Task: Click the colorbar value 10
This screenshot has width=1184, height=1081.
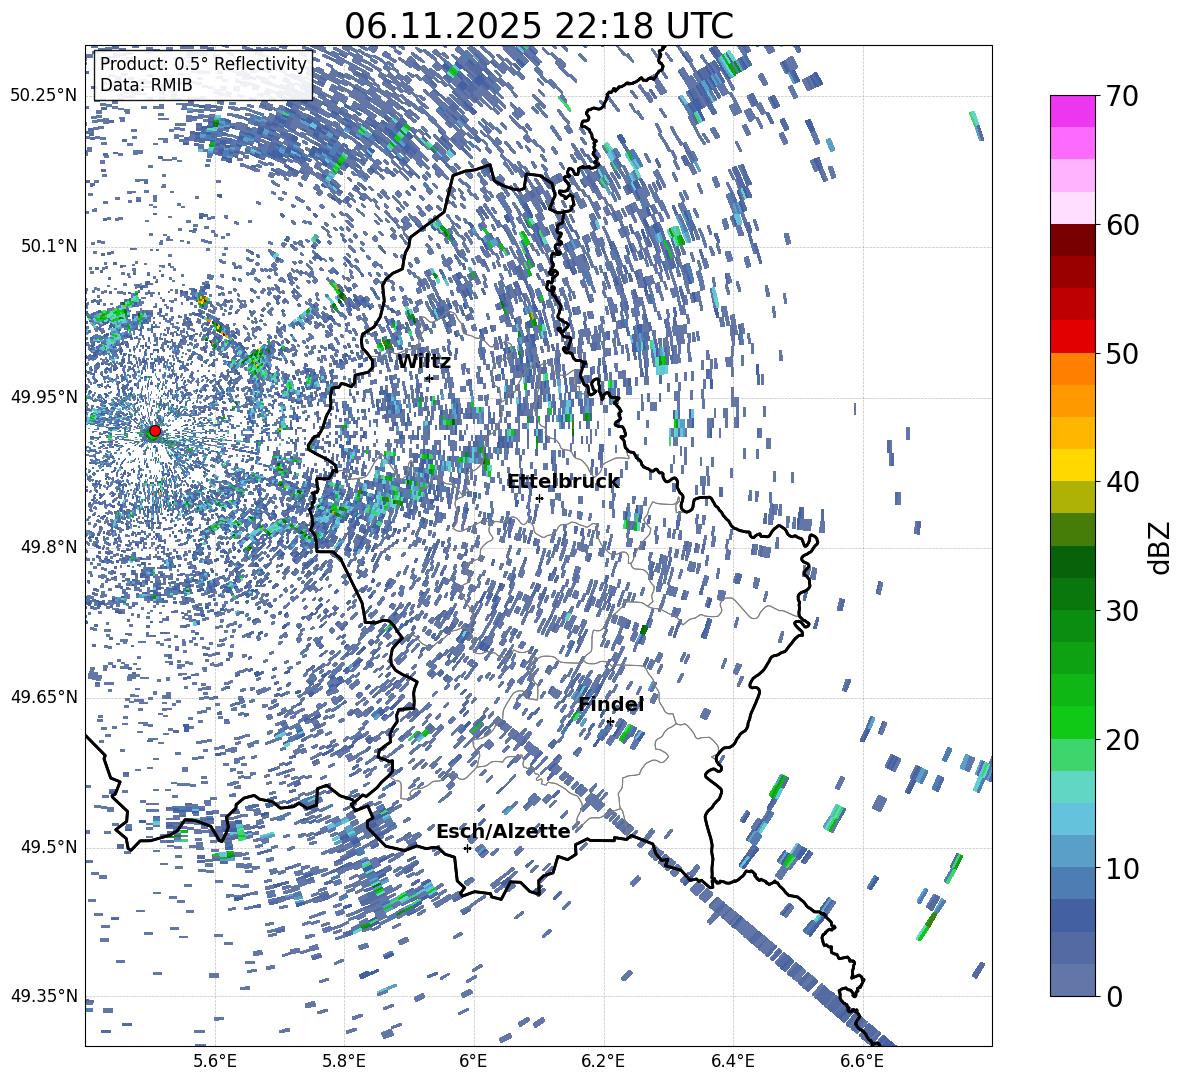Action: pos(1122,868)
